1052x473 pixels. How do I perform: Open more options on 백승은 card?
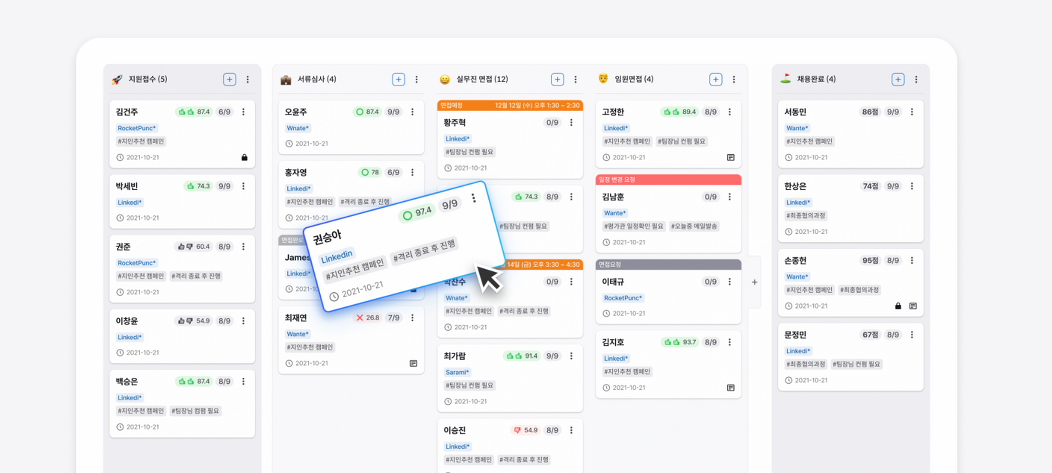(x=244, y=382)
